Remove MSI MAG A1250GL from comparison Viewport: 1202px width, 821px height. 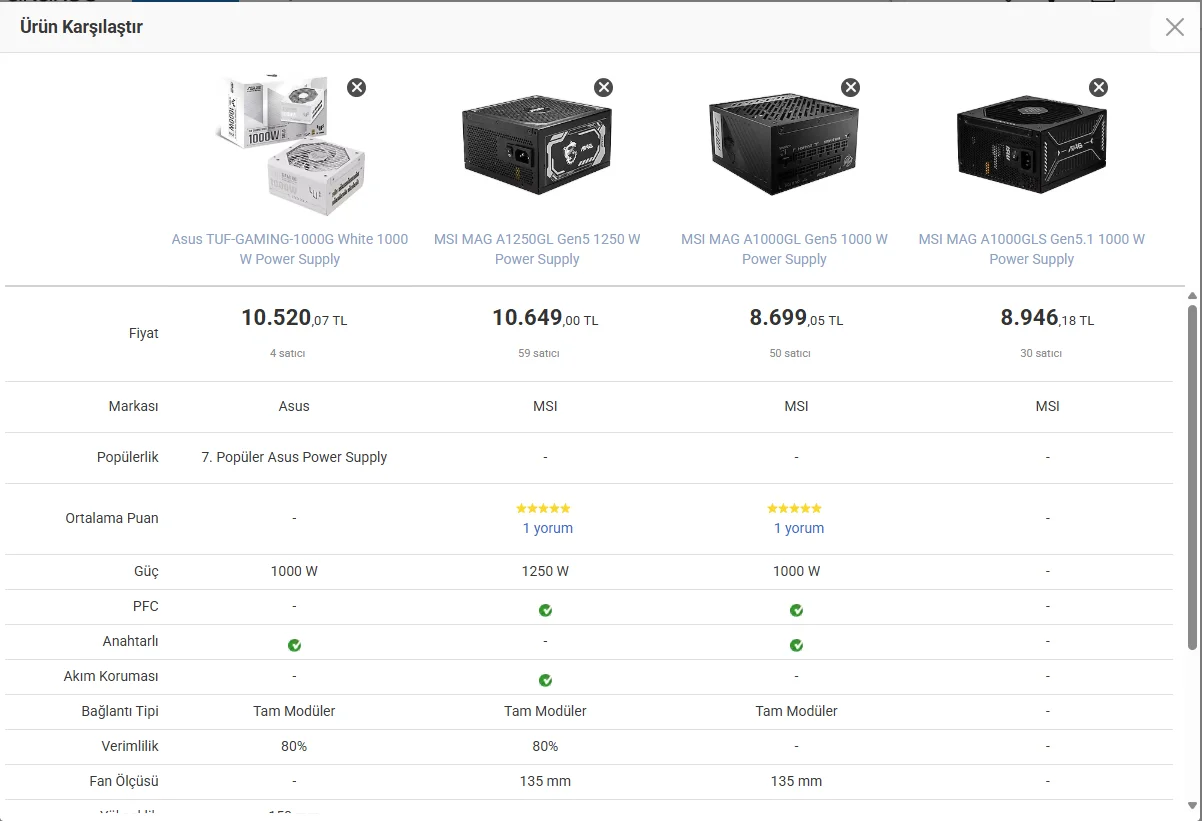[603, 87]
